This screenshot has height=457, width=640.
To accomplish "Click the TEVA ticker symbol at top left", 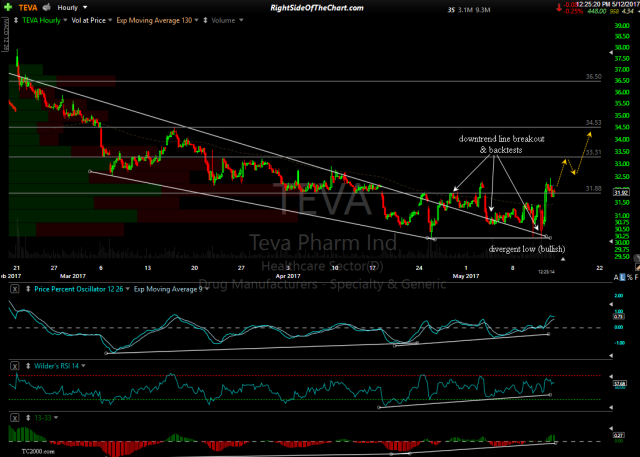I will [x=28, y=8].
